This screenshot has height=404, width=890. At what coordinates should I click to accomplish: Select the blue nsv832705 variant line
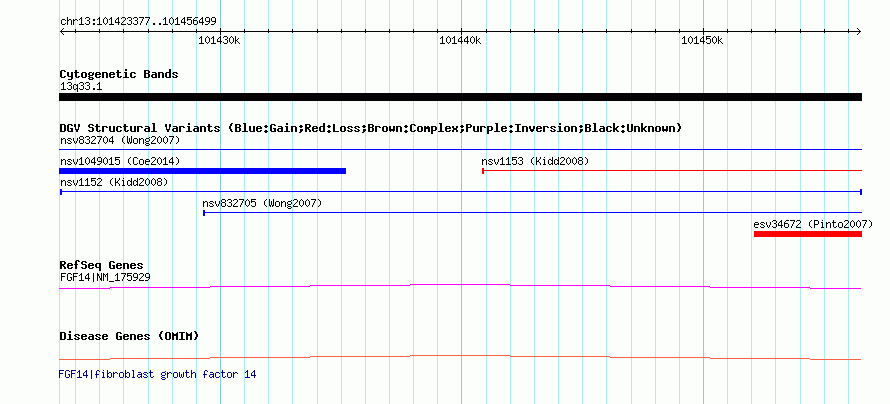pyautogui.click(x=532, y=213)
